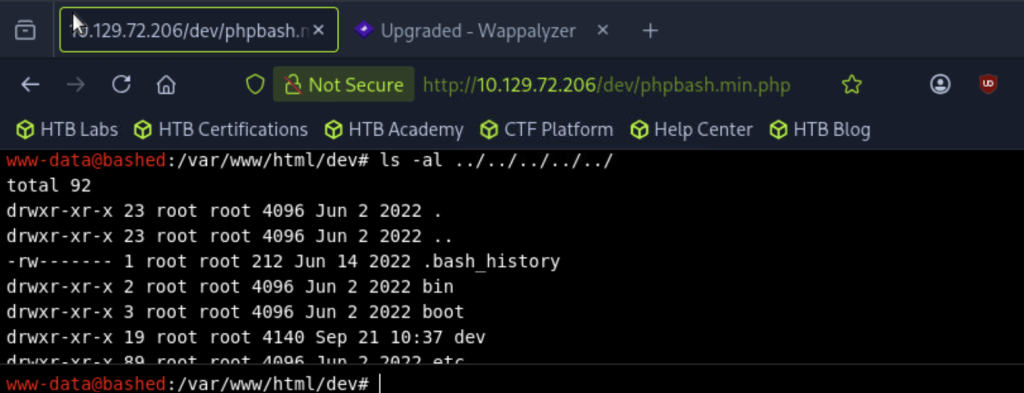Viewport: 1024px width, 393px height.
Task: Click the 'dev' directory listing row
Action: [246, 338]
